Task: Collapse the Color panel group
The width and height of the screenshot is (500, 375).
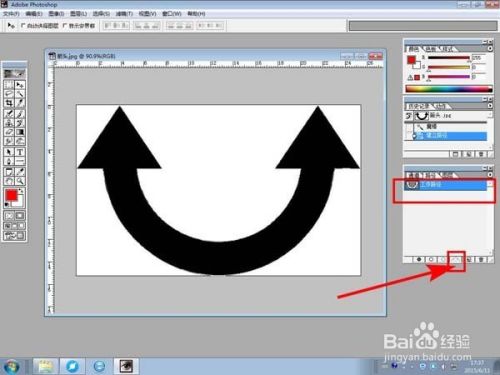Action: click(x=484, y=42)
